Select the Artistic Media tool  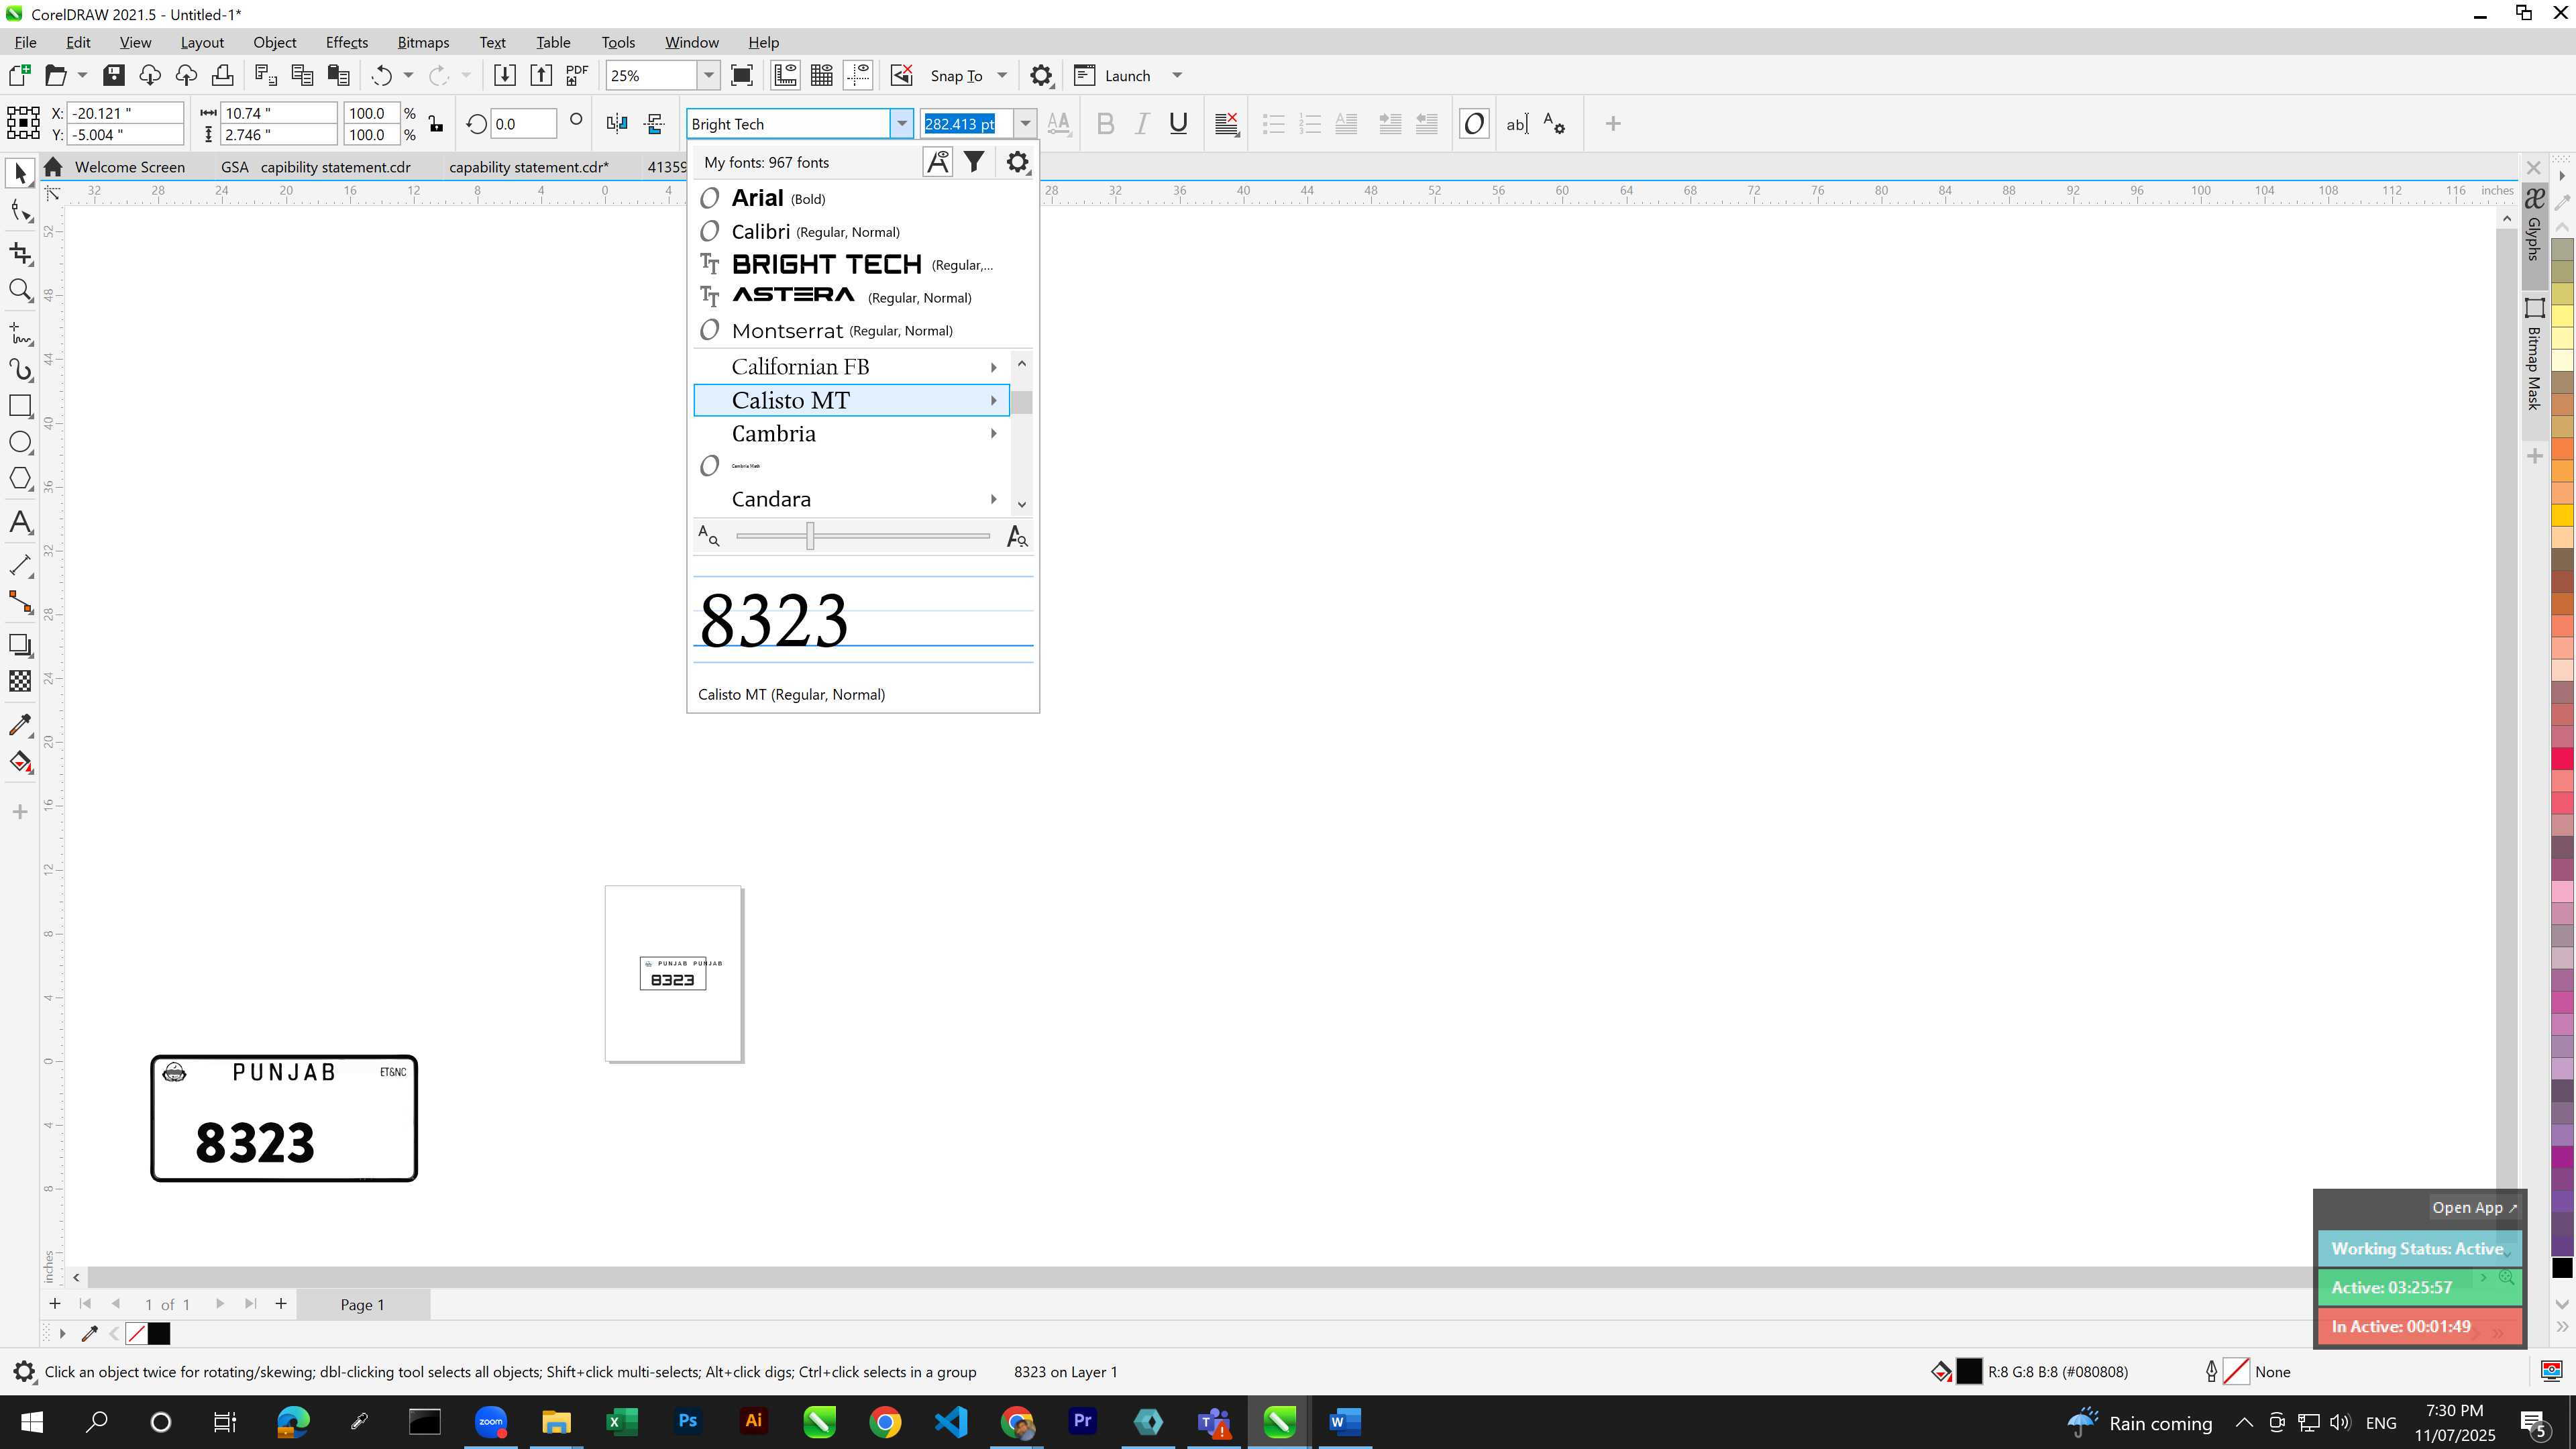click(x=20, y=370)
